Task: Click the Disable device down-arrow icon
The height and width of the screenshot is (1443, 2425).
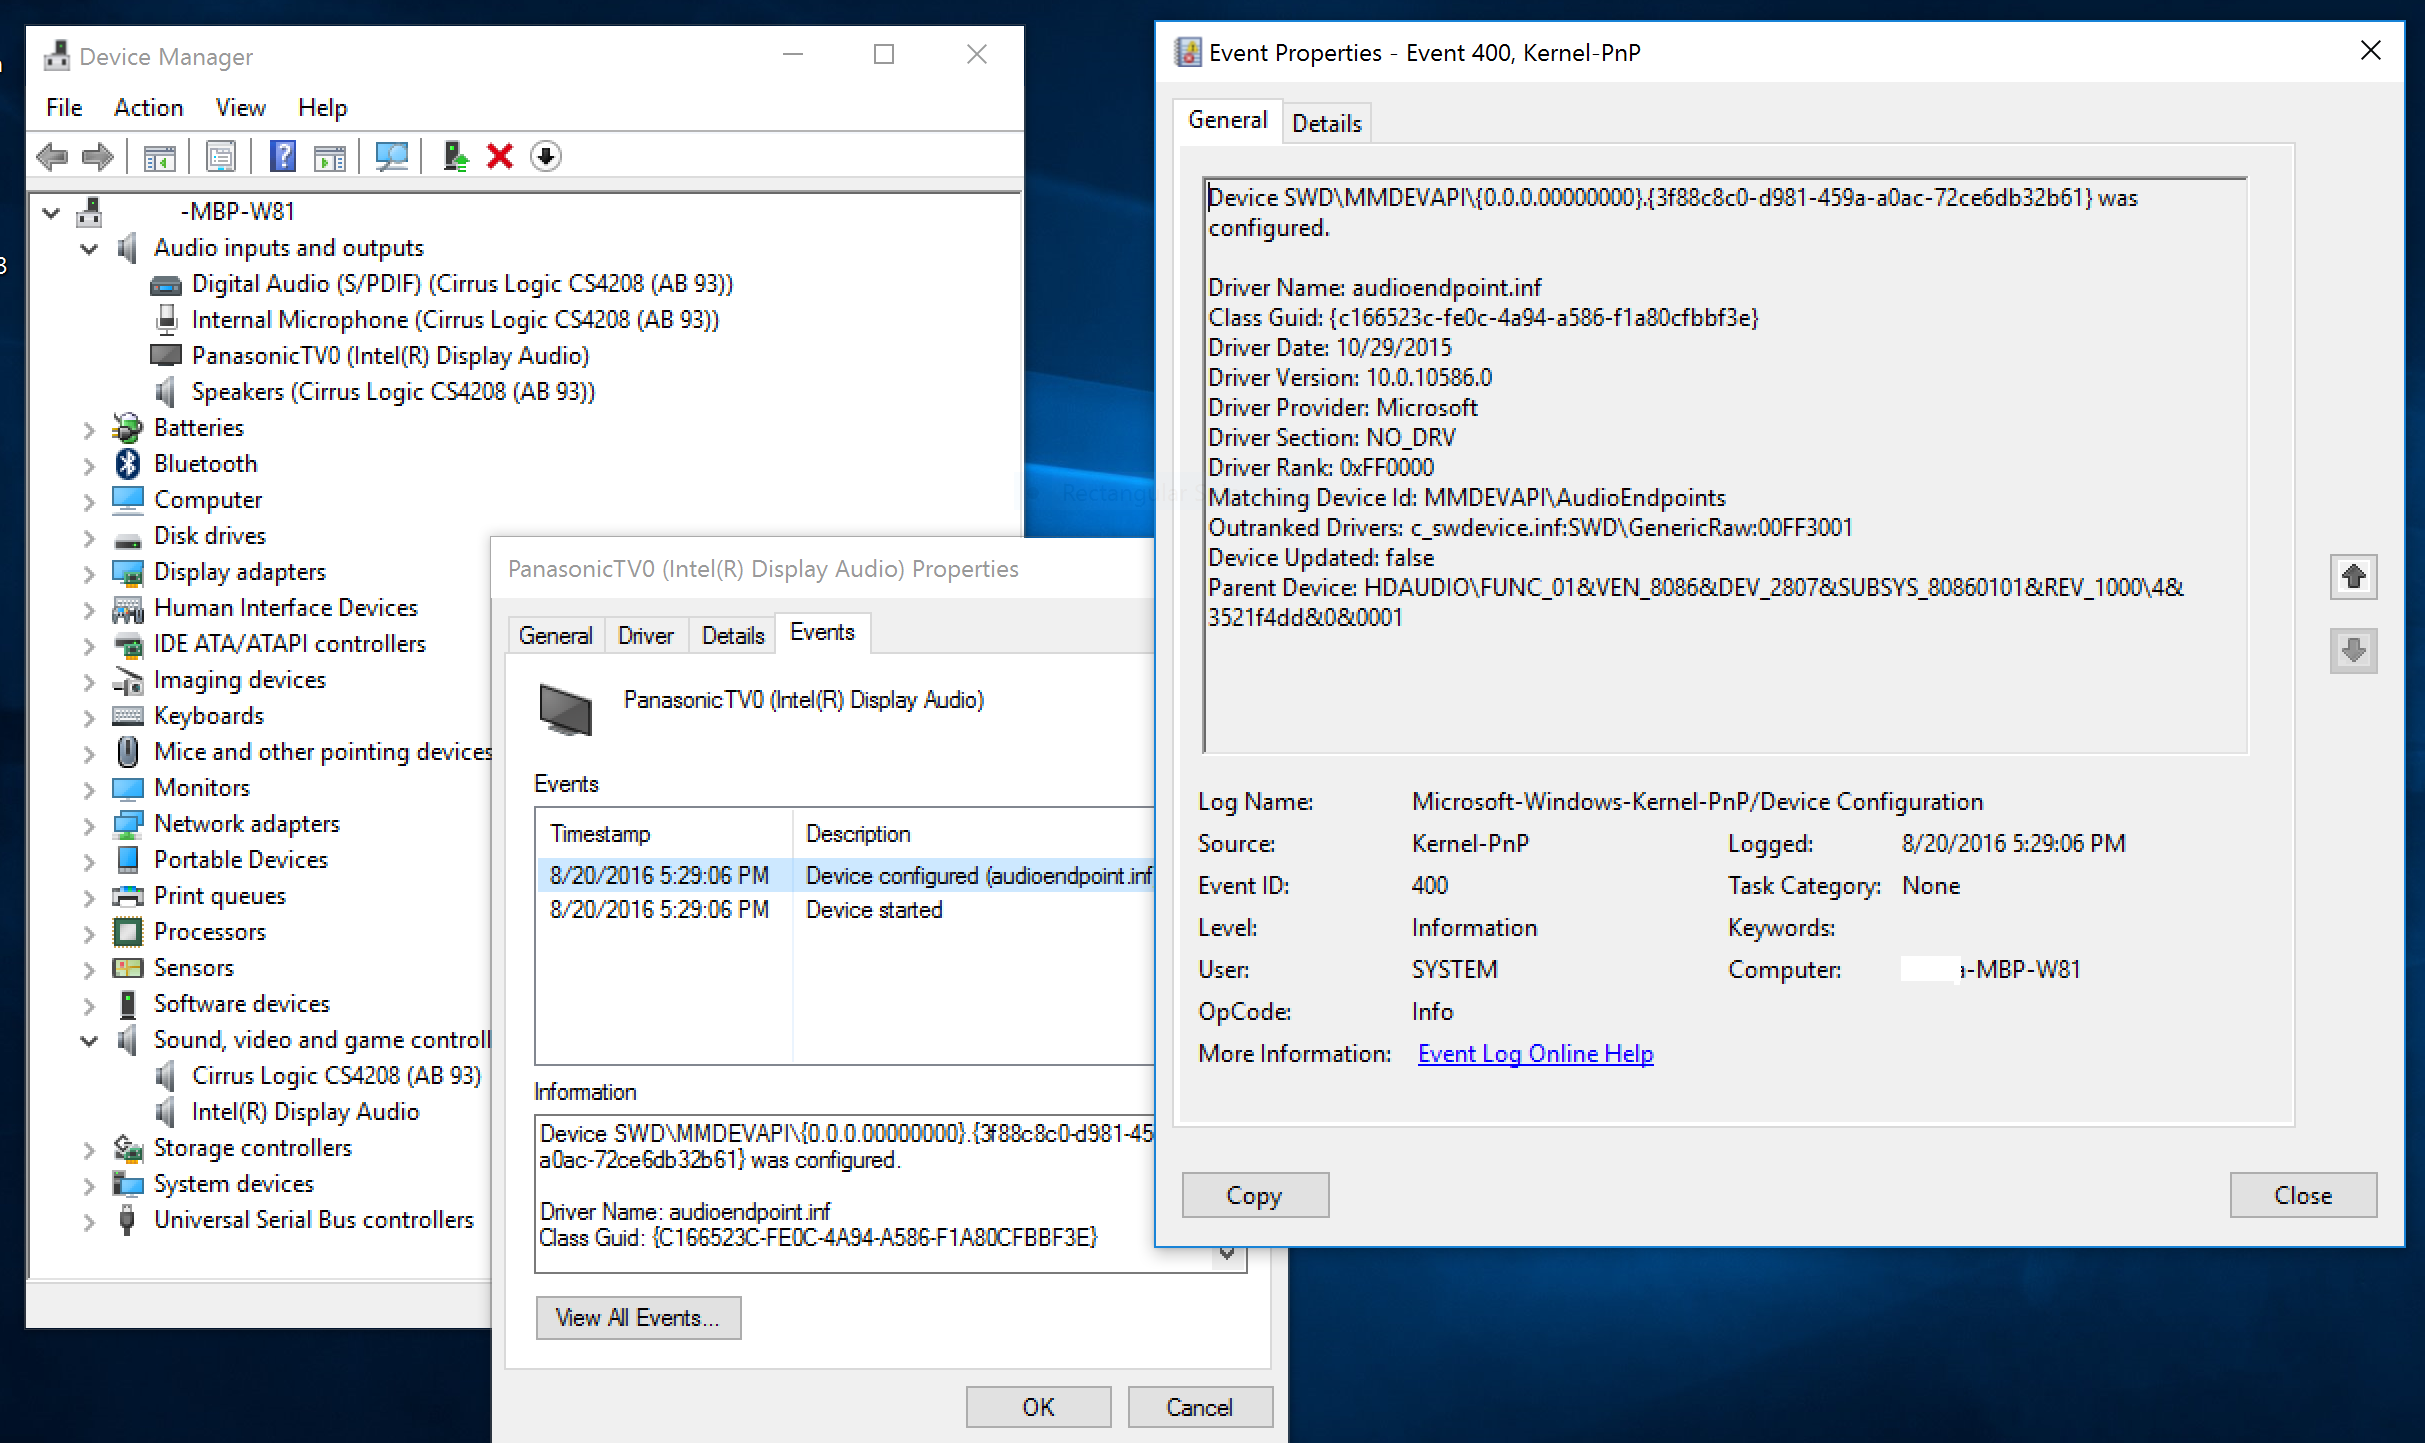Action: [x=546, y=157]
